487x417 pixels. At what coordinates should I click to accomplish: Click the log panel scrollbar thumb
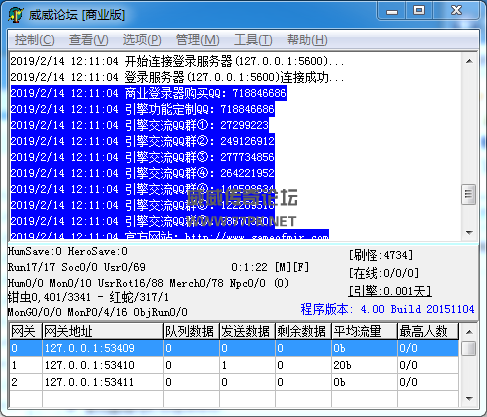469,194
